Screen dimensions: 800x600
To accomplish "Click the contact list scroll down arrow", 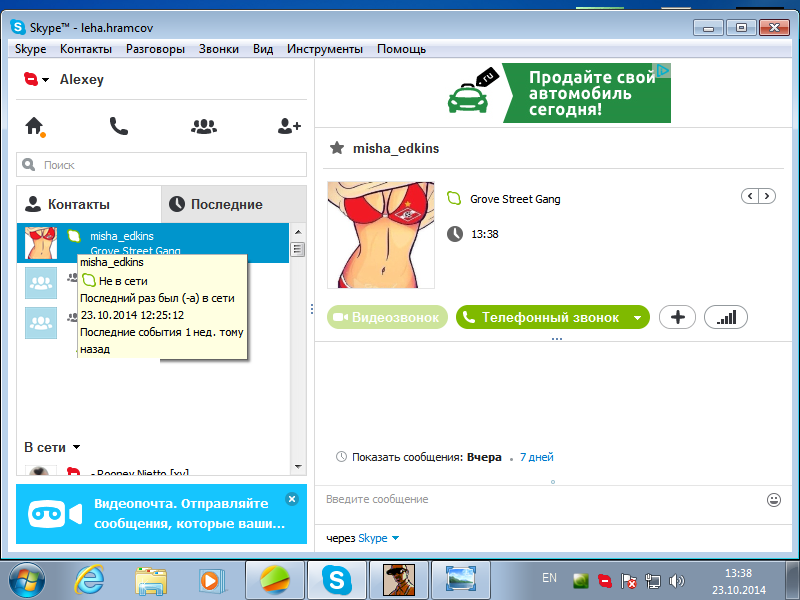I will point(298,467).
